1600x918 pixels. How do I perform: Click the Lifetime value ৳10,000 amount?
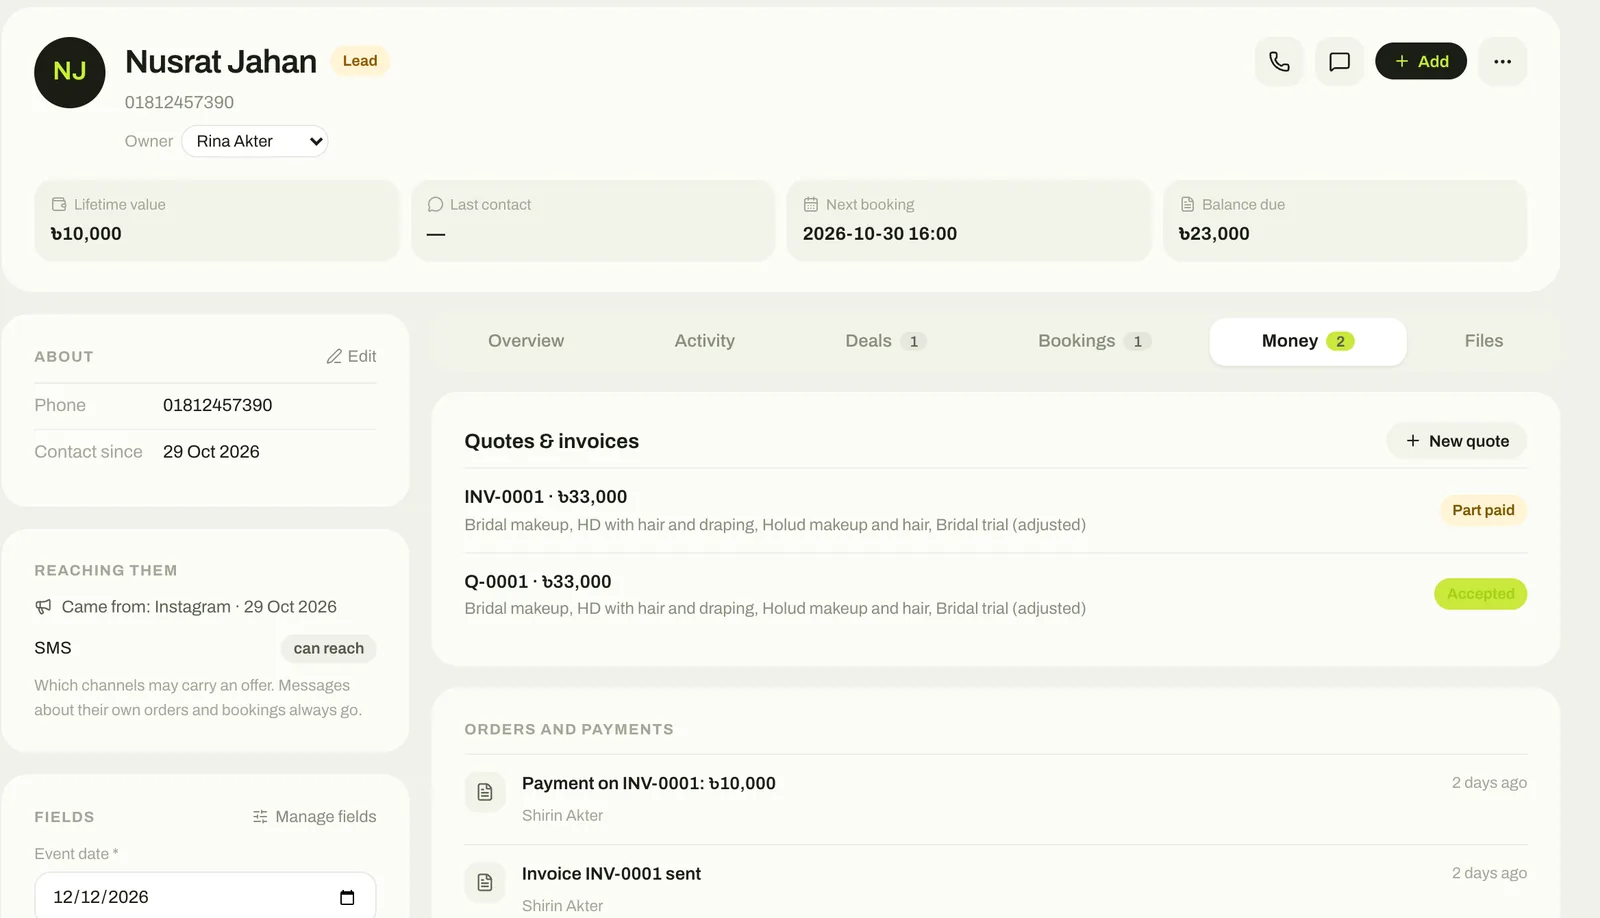(86, 234)
